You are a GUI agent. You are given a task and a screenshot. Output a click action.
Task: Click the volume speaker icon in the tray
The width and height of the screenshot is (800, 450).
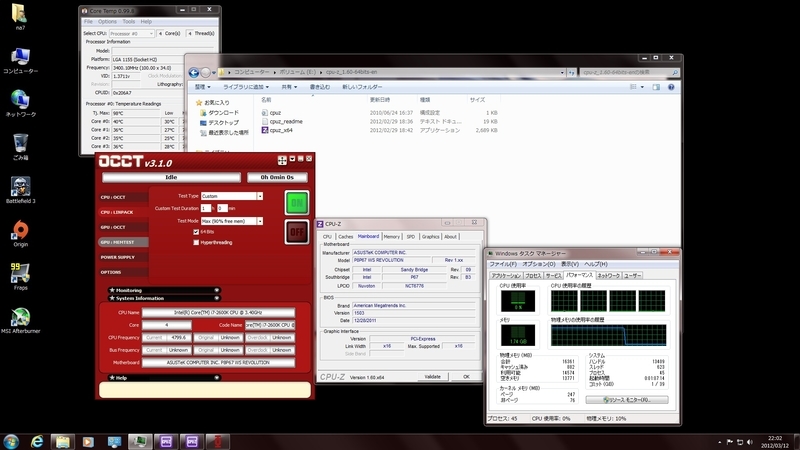750,442
